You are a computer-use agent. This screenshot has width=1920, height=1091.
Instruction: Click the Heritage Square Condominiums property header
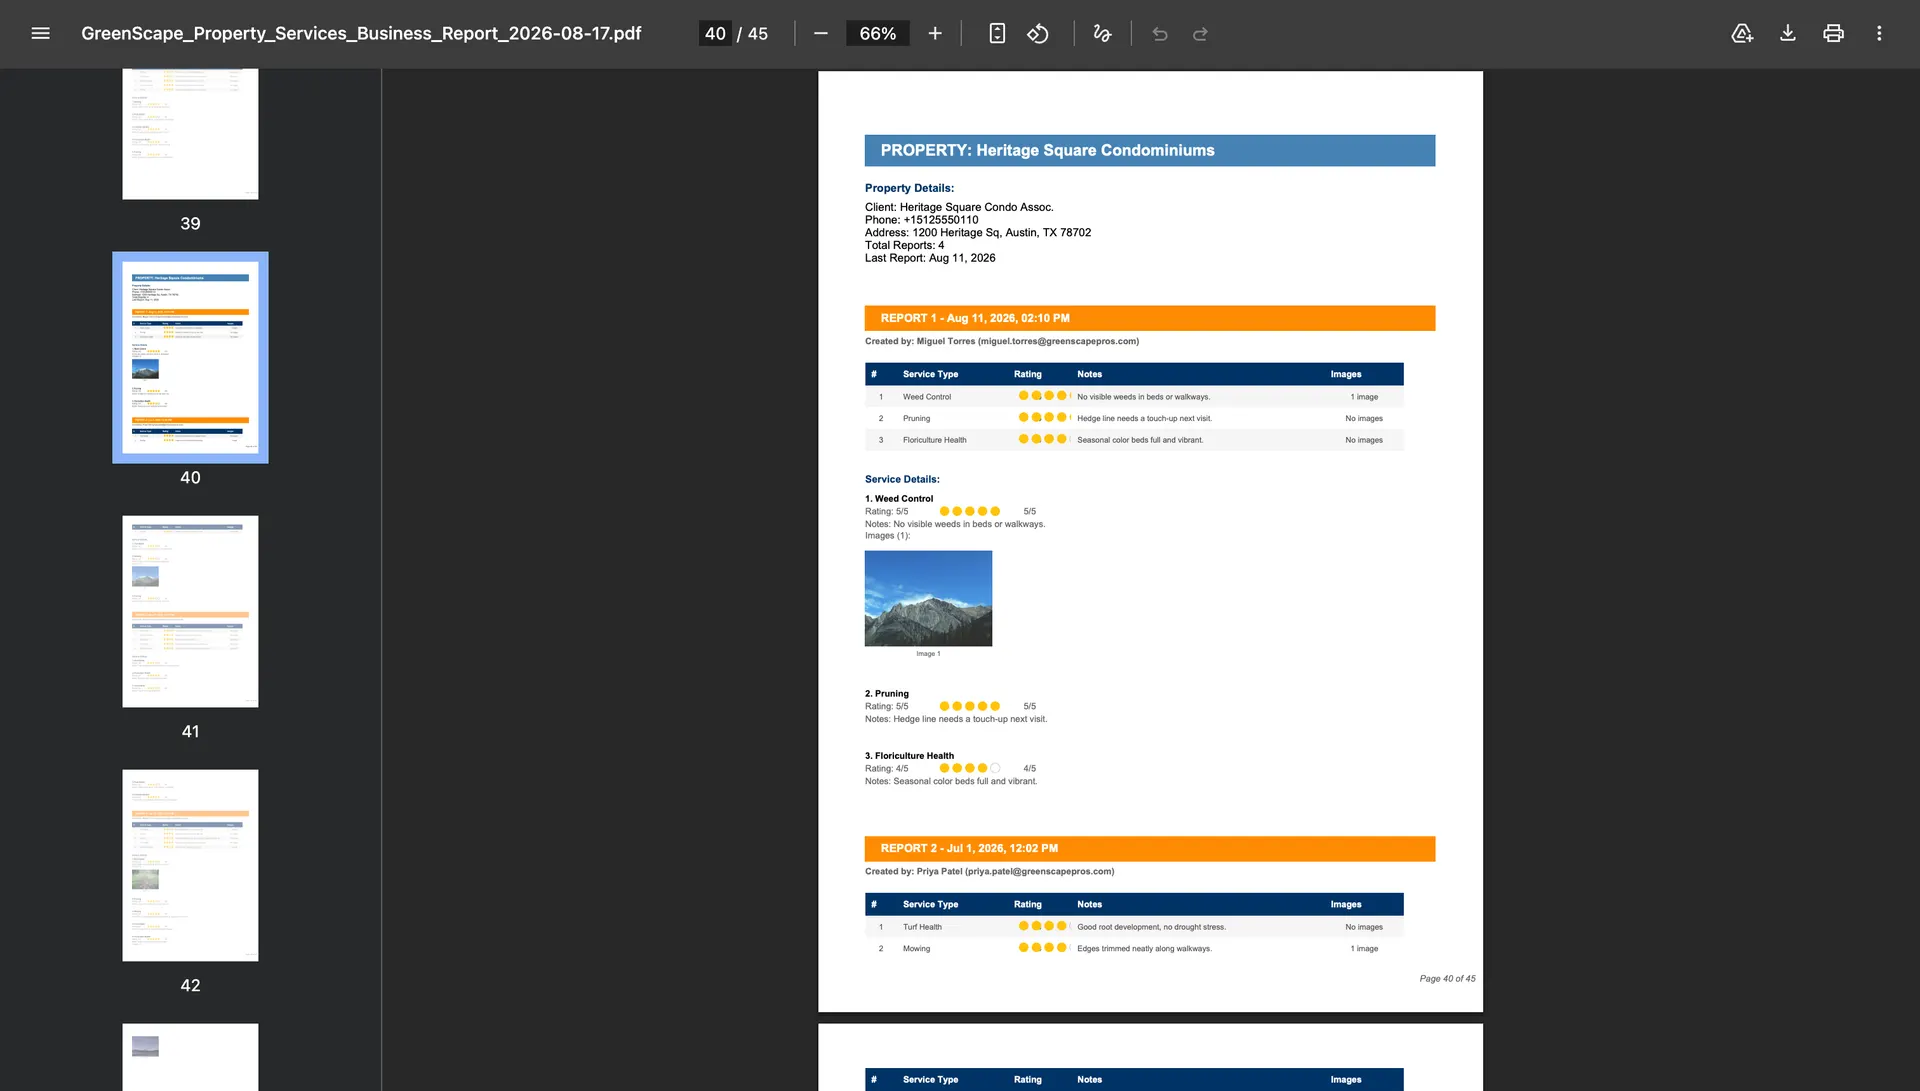coord(1149,150)
